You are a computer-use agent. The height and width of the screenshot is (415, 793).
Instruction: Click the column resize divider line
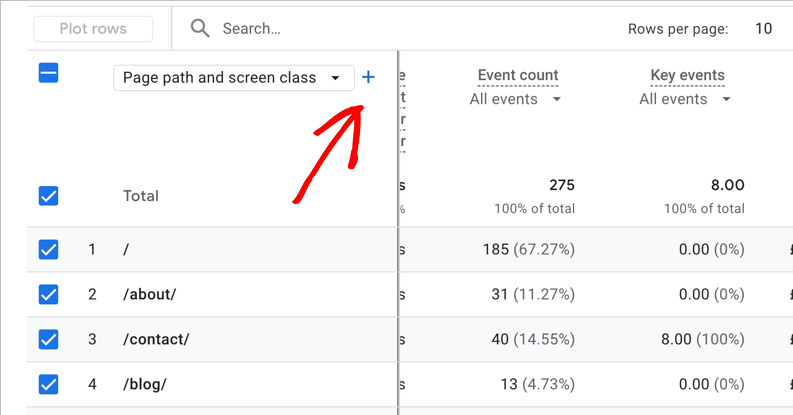click(x=398, y=230)
